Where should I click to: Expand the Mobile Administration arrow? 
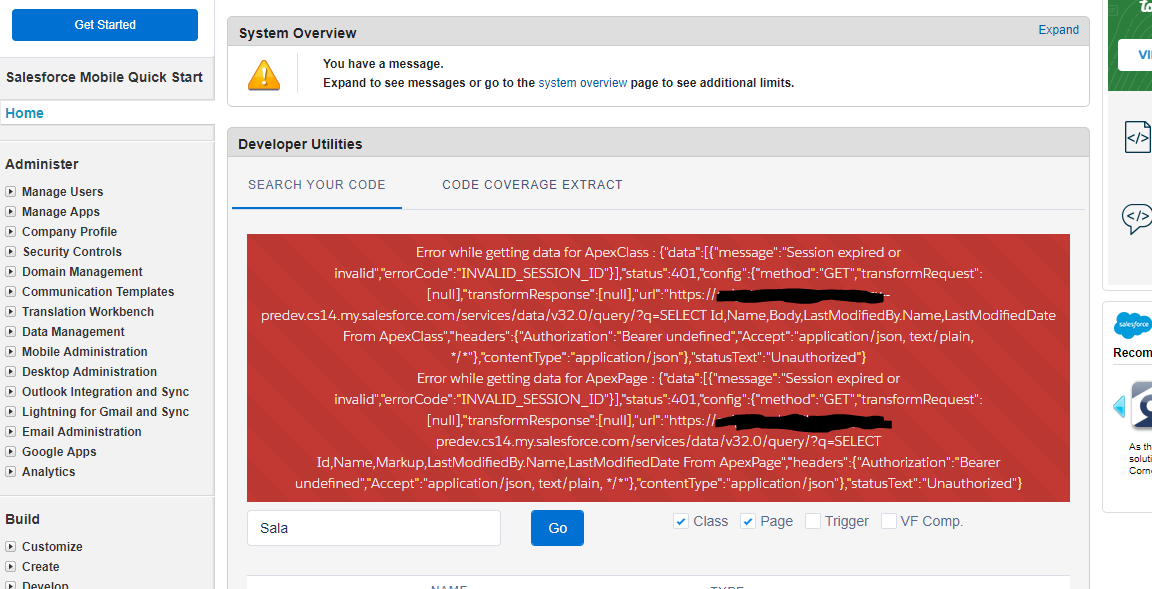[x=10, y=352]
